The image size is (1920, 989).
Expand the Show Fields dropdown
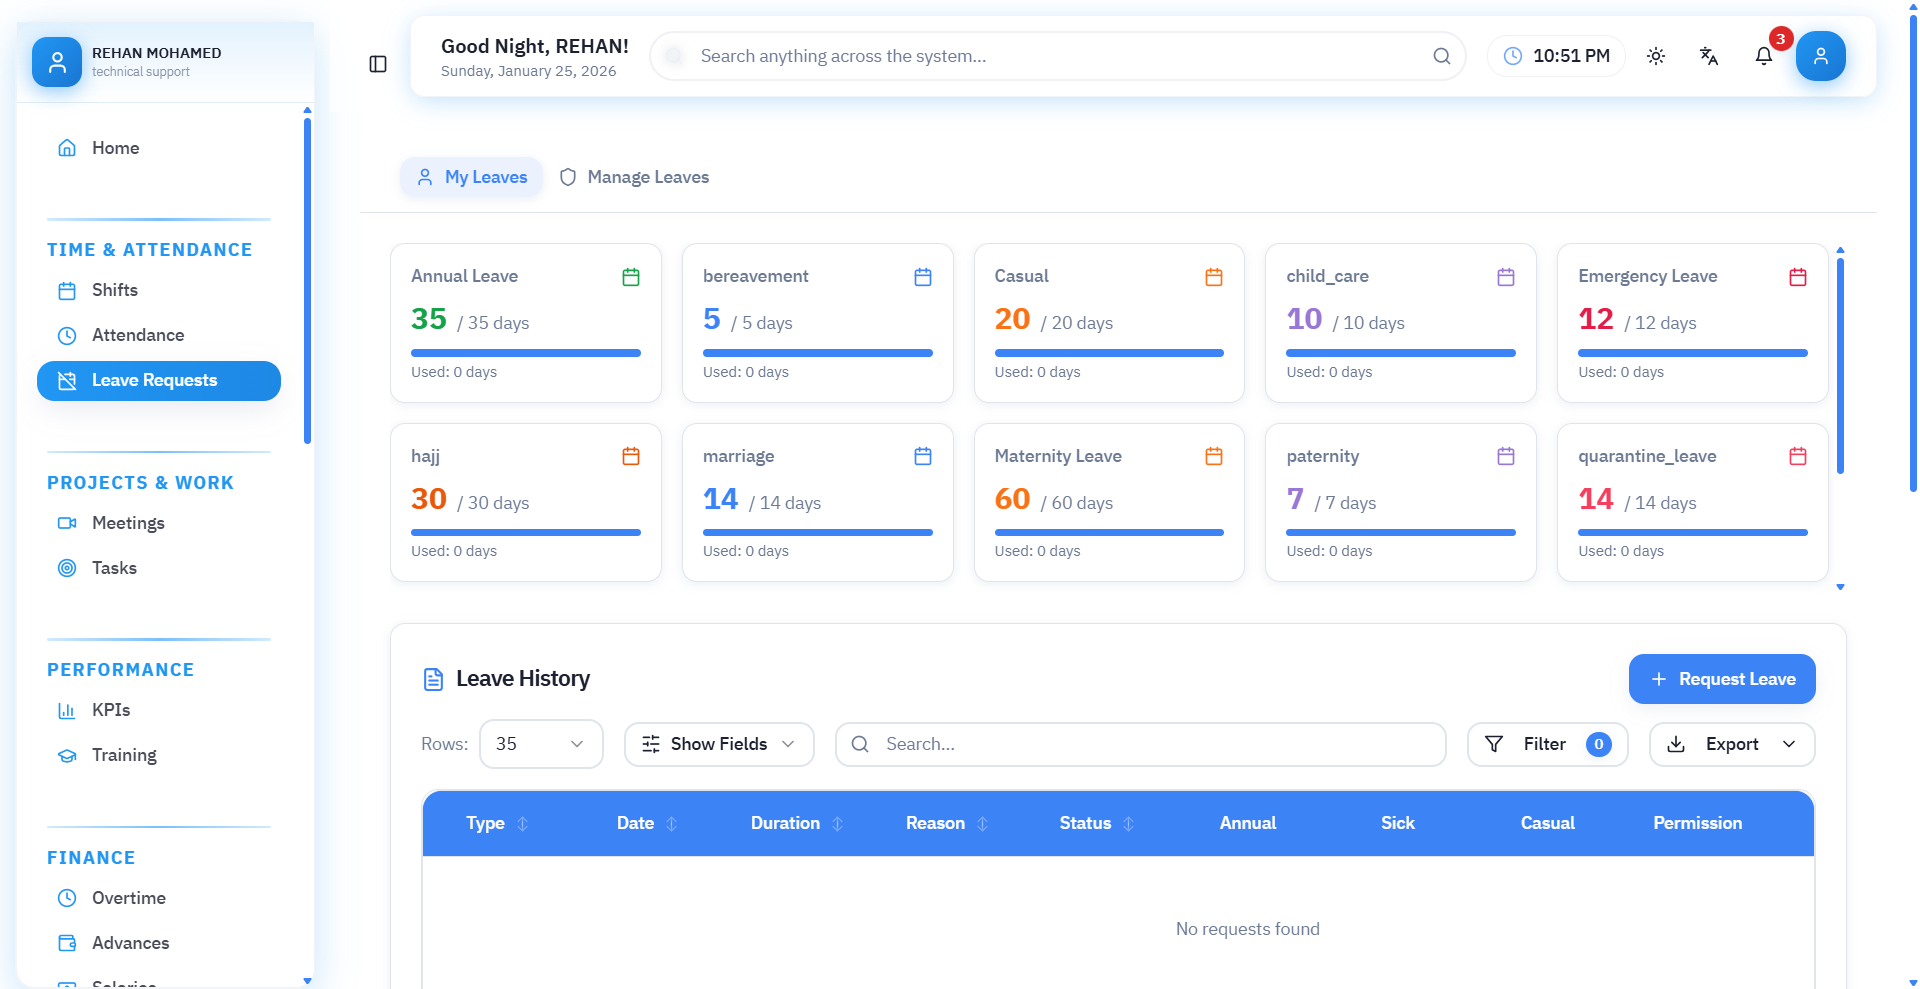(719, 744)
